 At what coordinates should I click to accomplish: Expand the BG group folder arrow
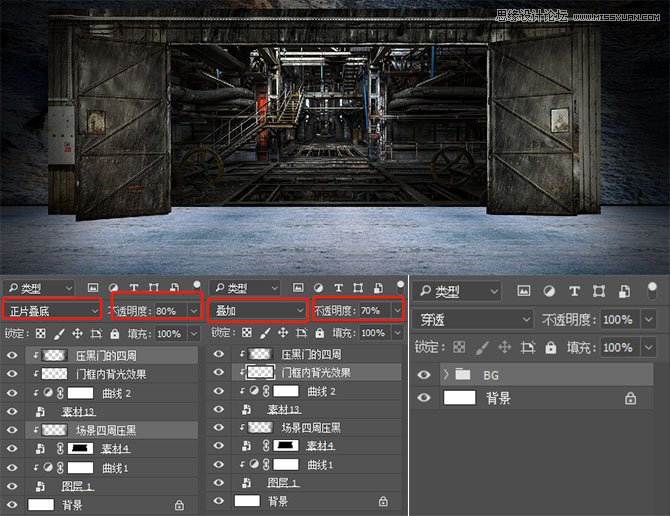pyautogui.click(x=444, y=374)
